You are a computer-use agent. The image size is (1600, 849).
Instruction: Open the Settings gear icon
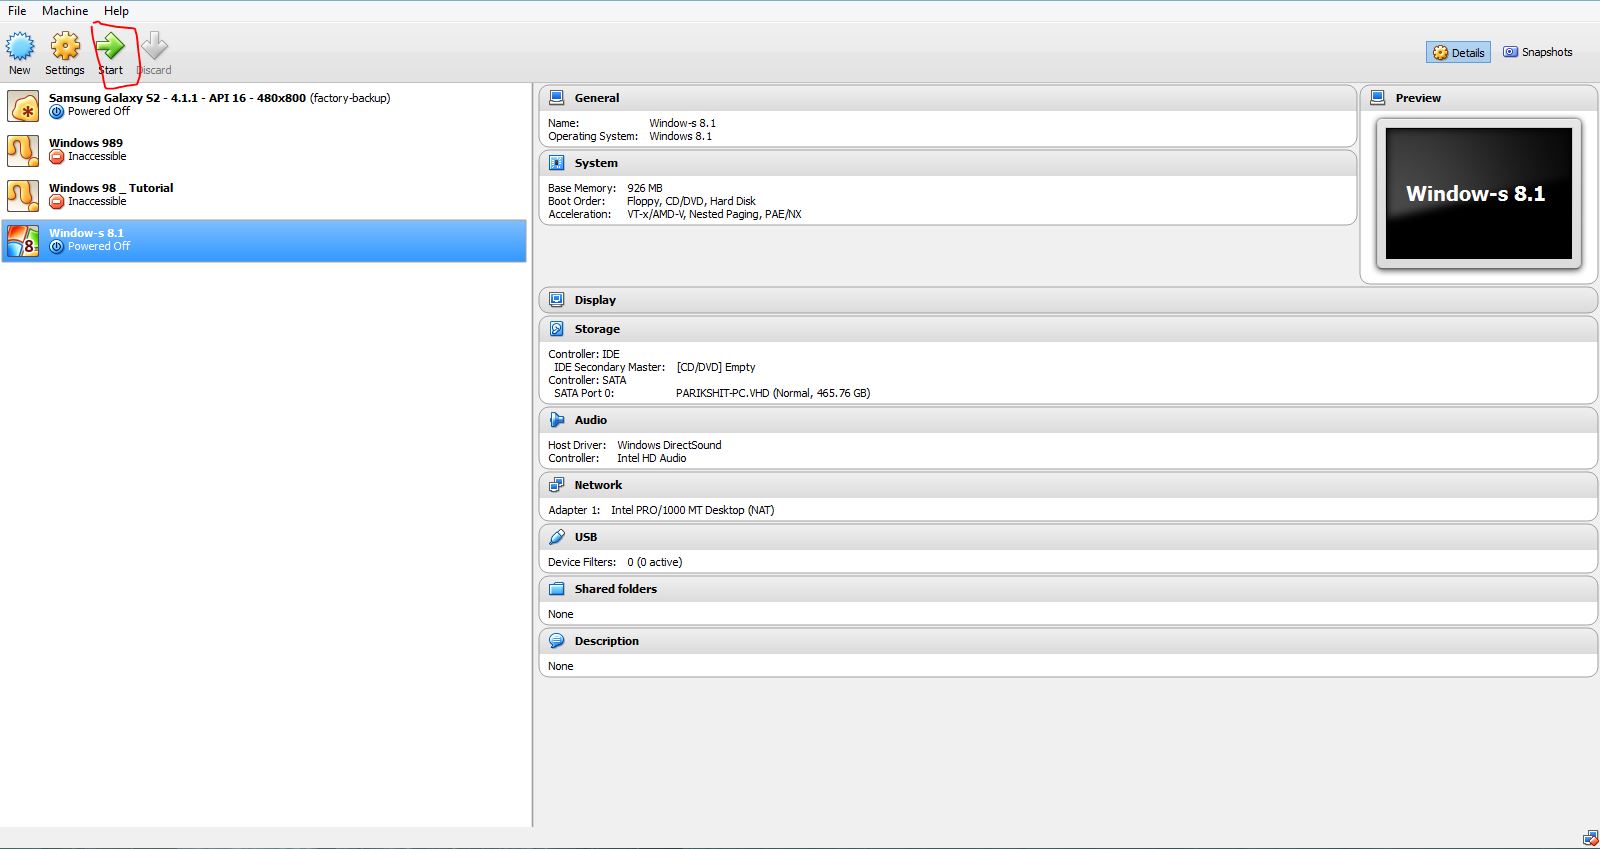coord(65,46)
